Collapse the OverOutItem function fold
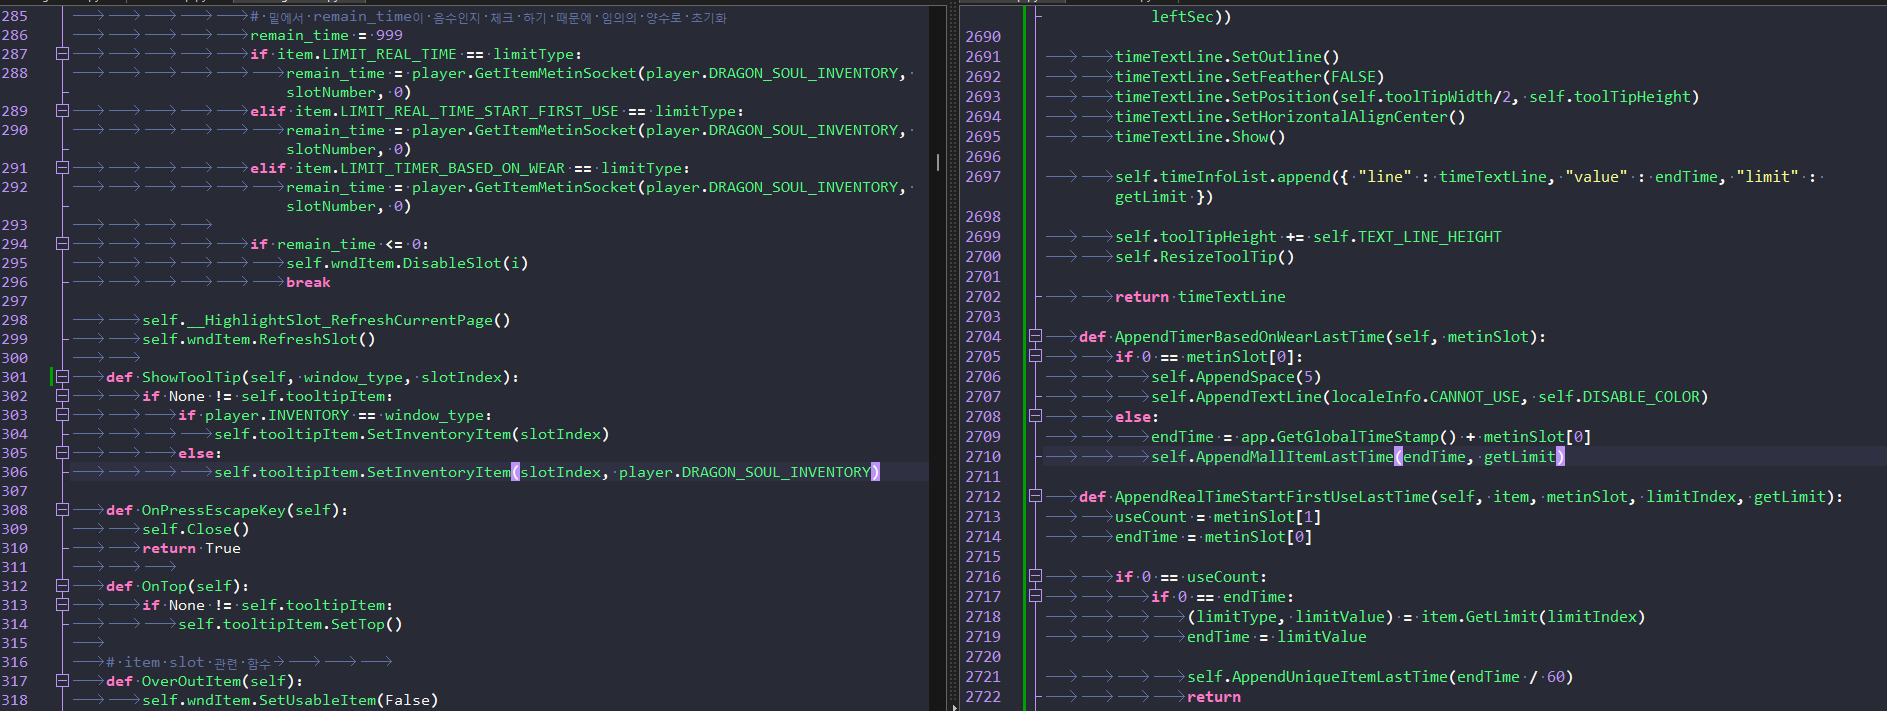The width and height of the screenshot is (1887, 711). 62,681
